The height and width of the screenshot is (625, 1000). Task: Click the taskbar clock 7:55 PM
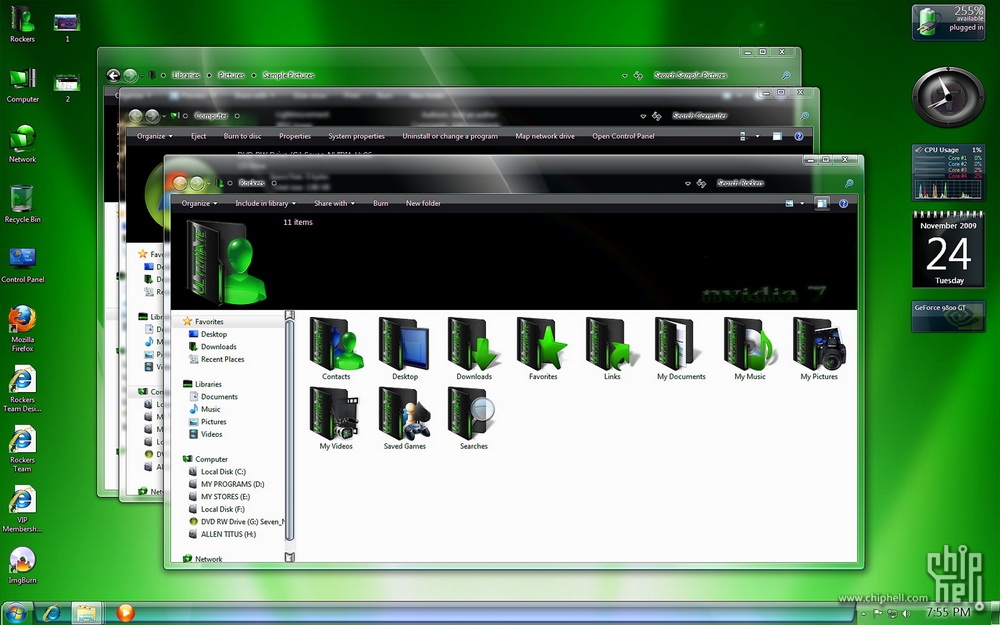(x=948, y=613)
